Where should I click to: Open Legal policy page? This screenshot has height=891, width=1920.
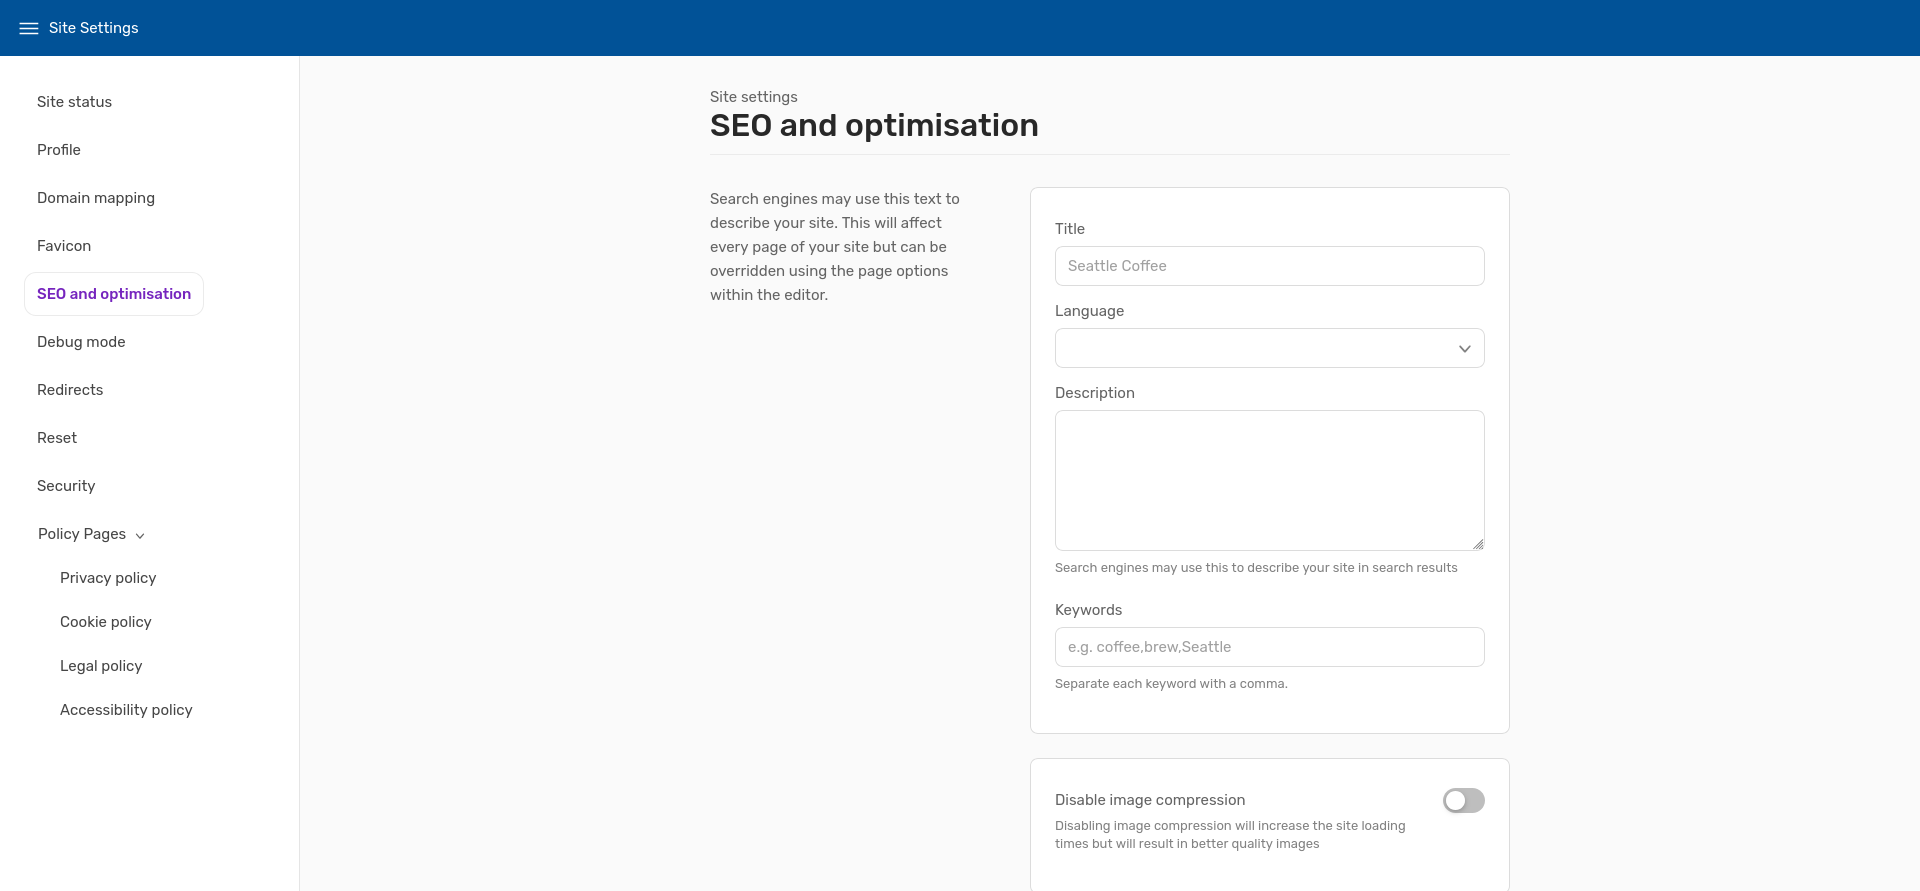click(x=101, y=666)
